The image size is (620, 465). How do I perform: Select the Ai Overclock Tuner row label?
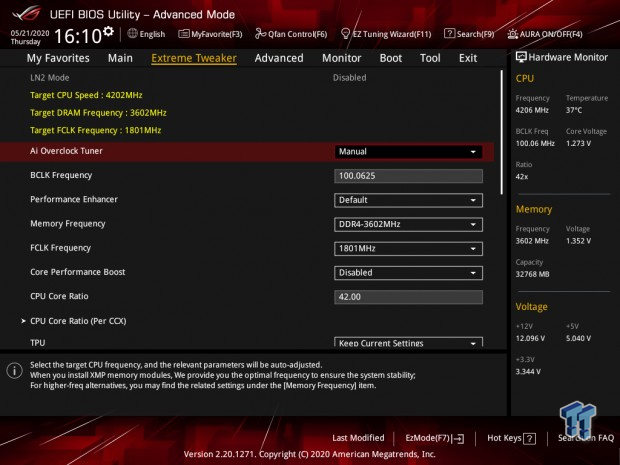tap(66, 151)
